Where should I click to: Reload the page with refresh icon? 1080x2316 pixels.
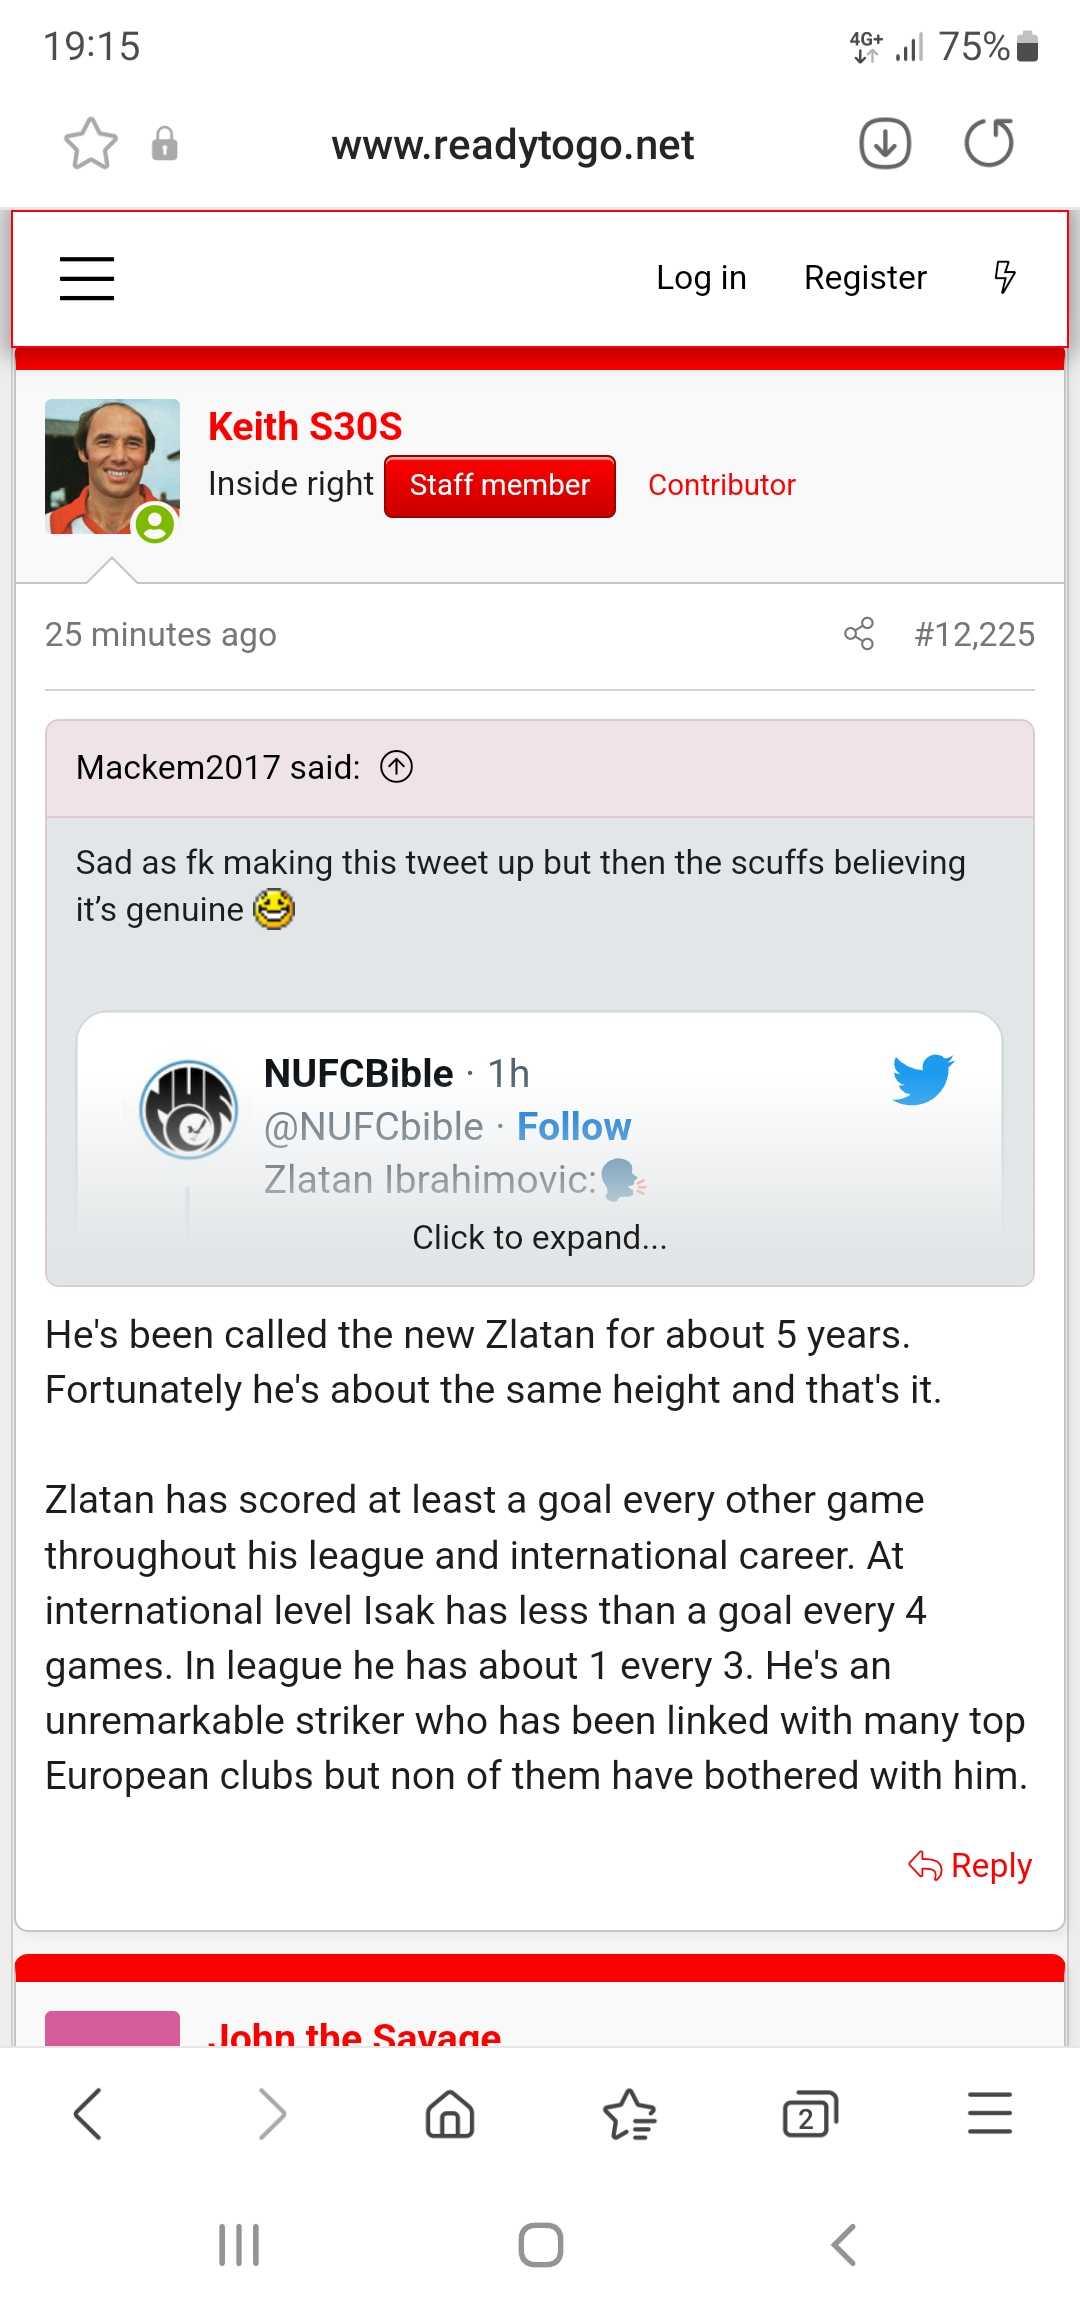[x=989, y=144]
